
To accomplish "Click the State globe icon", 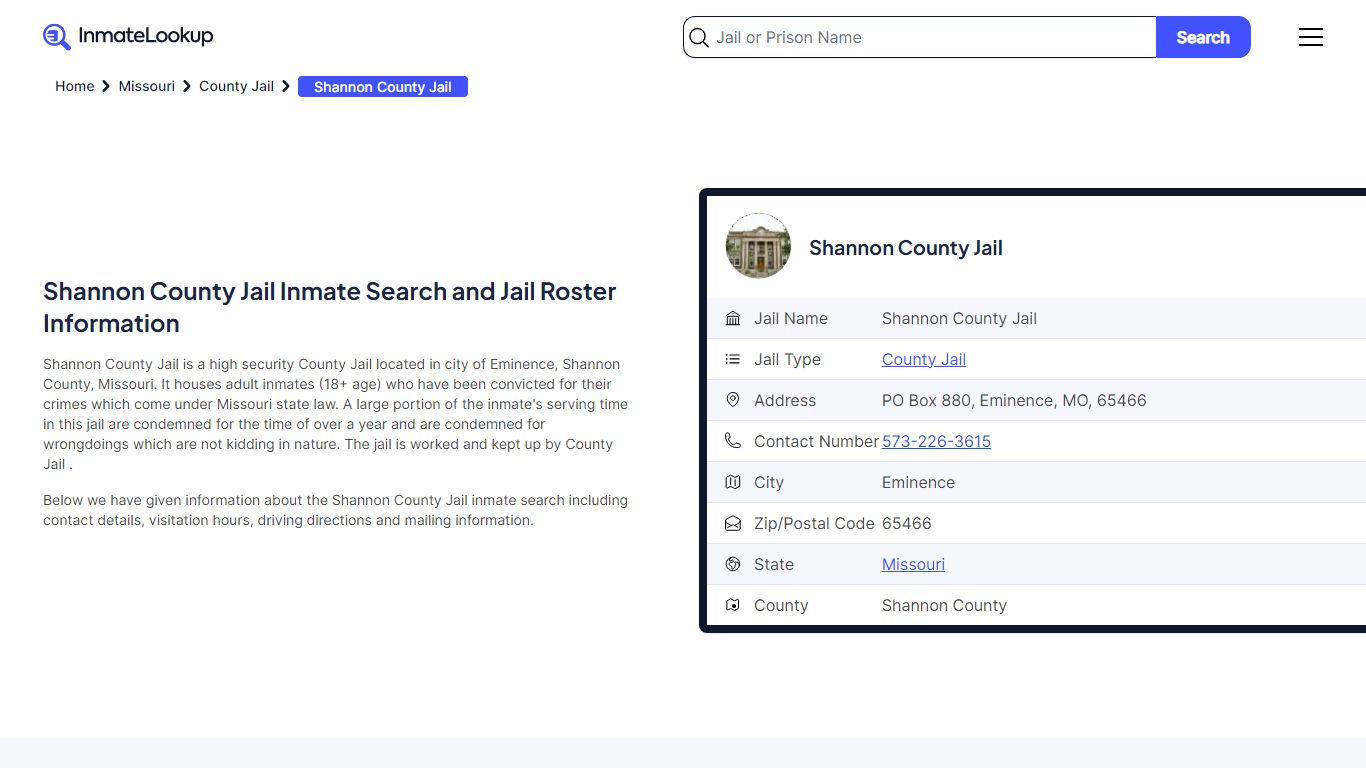I will (733, 564).
